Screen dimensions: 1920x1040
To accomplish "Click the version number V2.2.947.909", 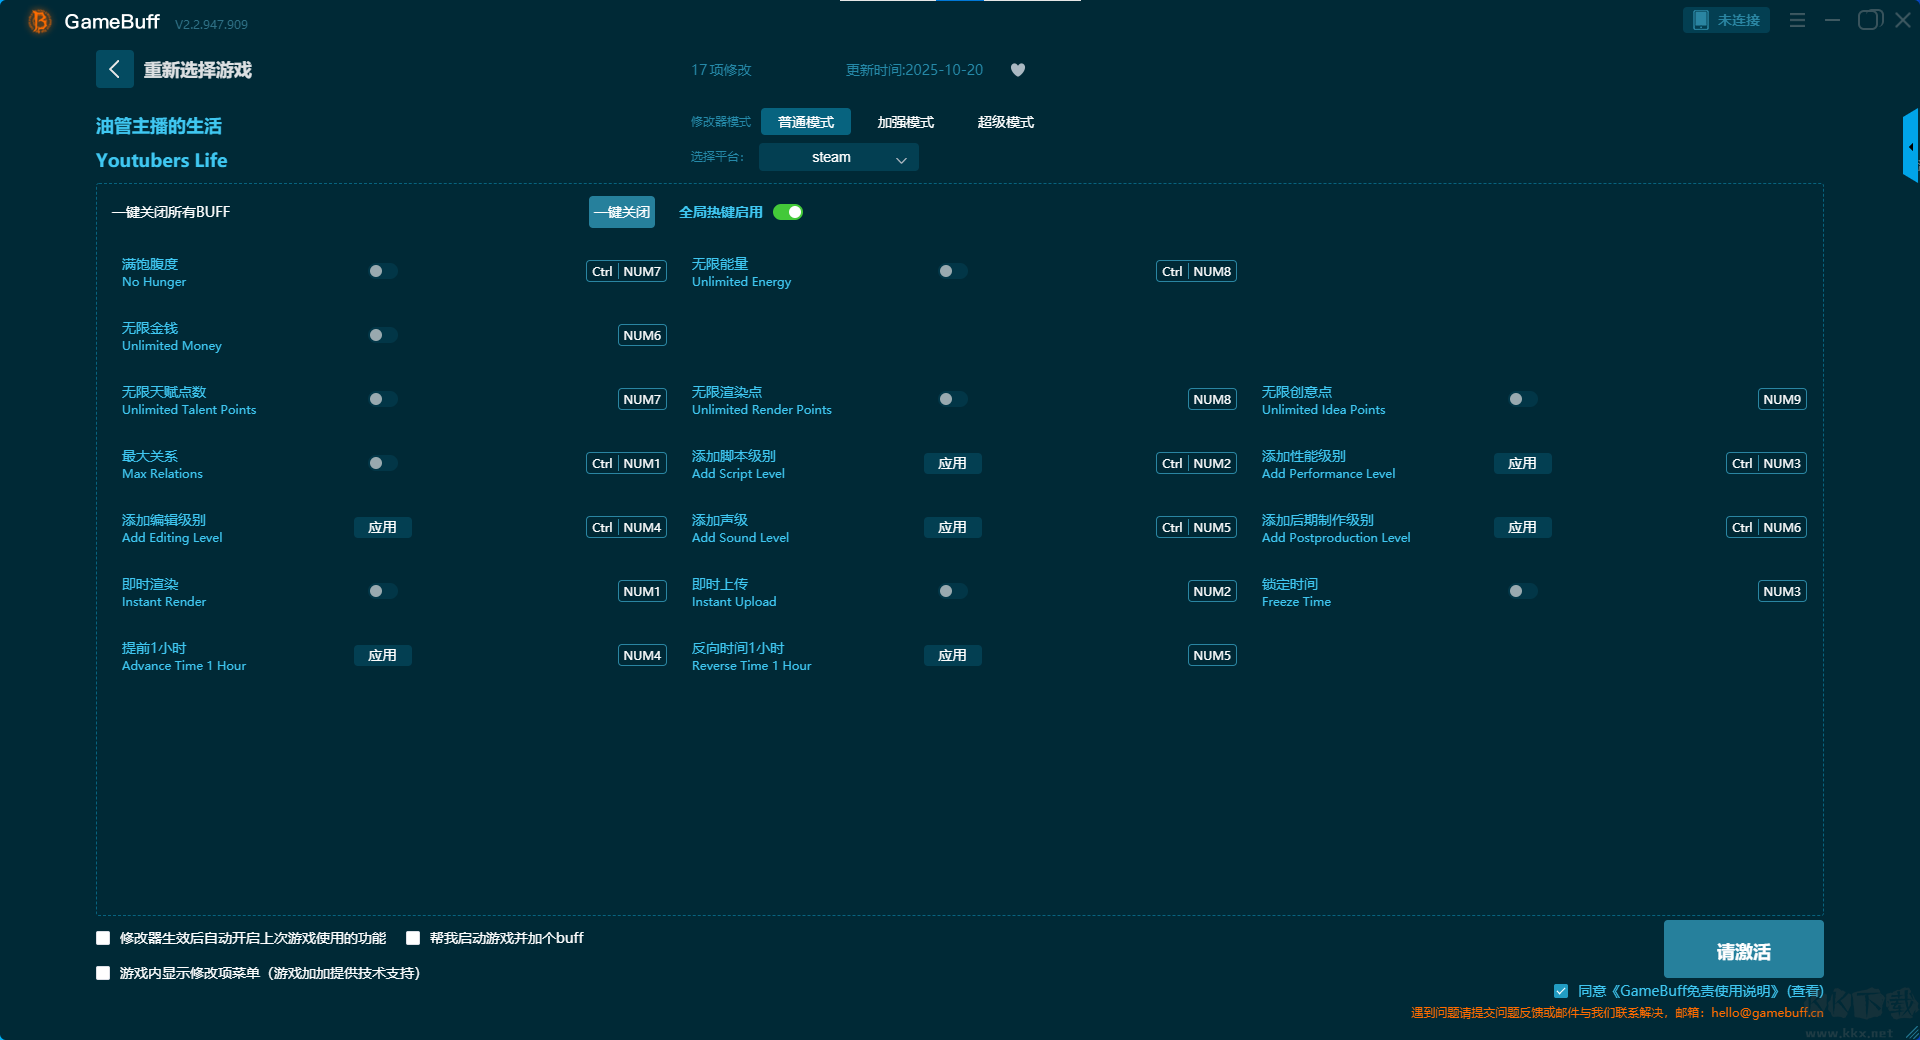I will (211, 24).
